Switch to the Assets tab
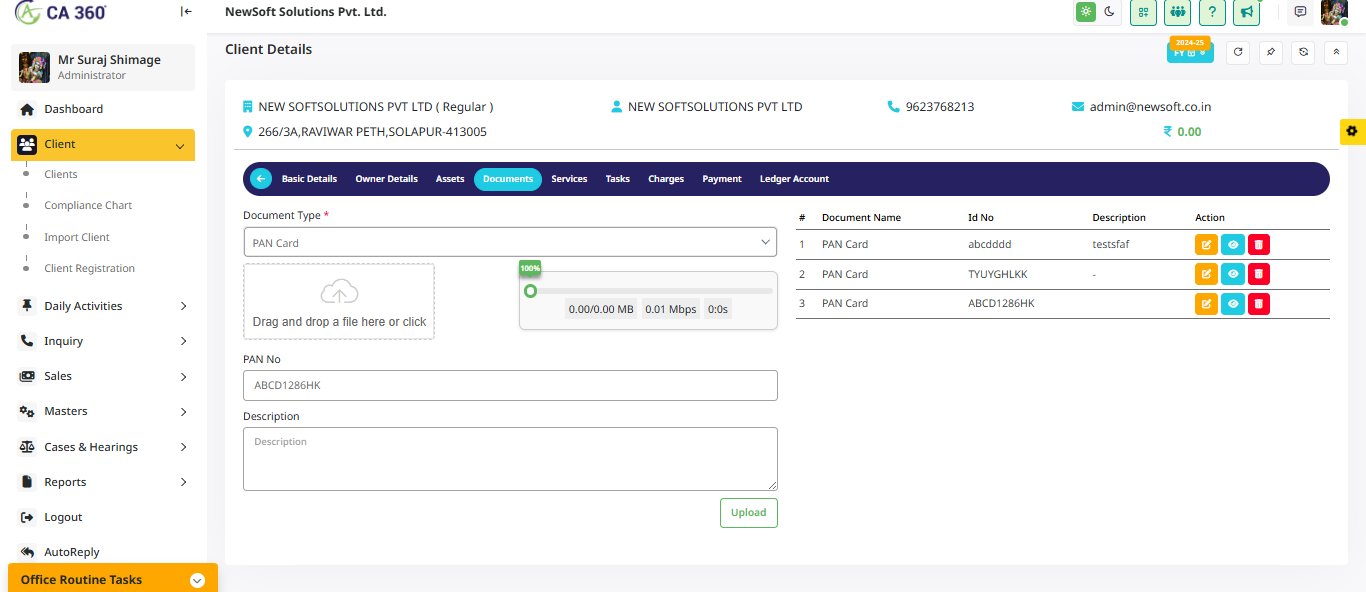 click(450, 179)
